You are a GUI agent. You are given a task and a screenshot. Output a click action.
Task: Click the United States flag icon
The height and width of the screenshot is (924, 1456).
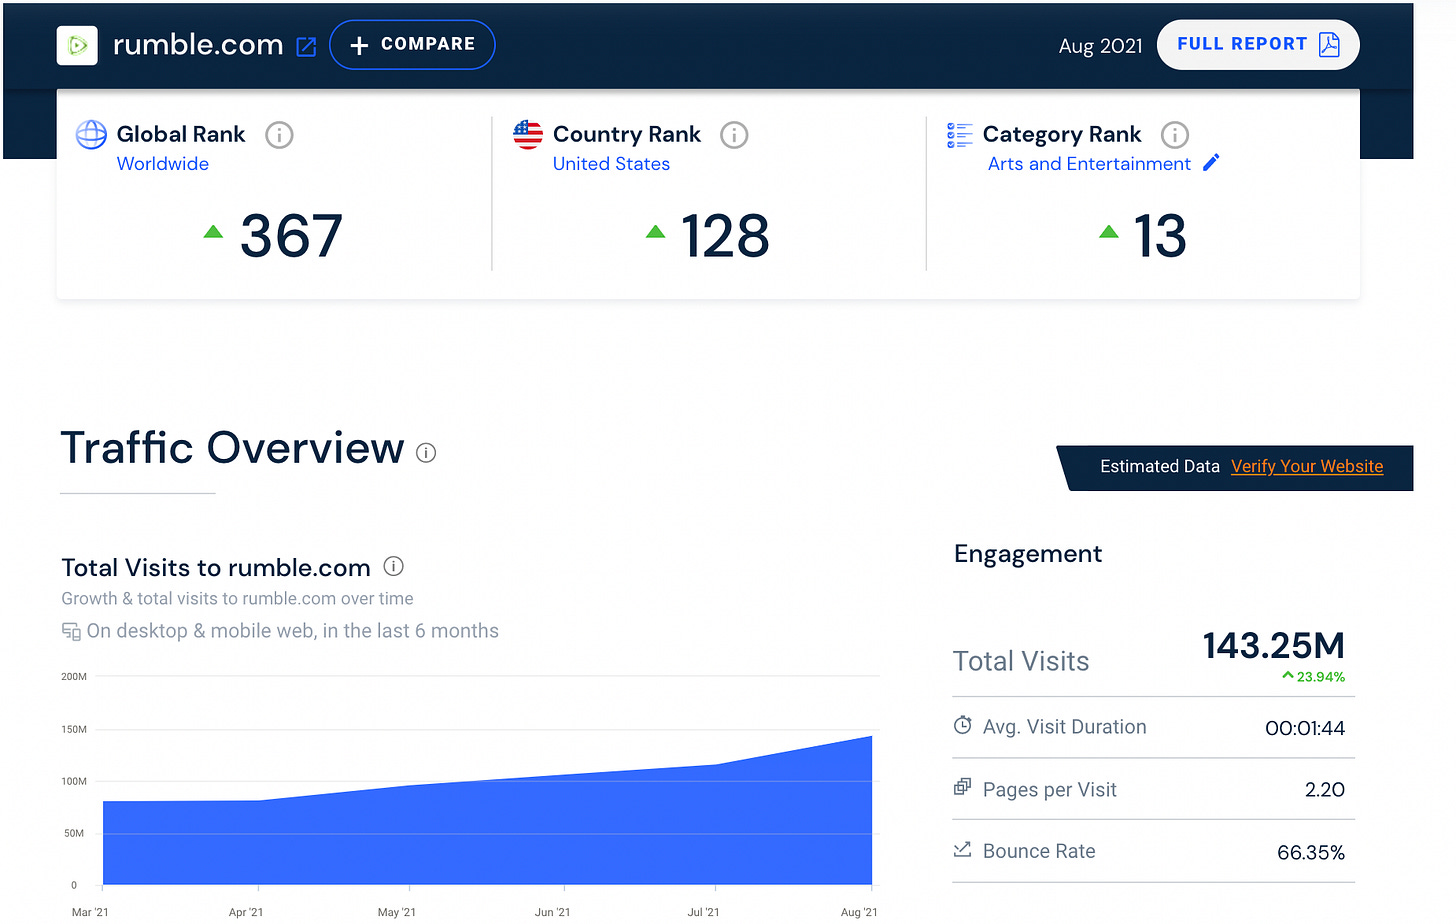coord(528,134)
